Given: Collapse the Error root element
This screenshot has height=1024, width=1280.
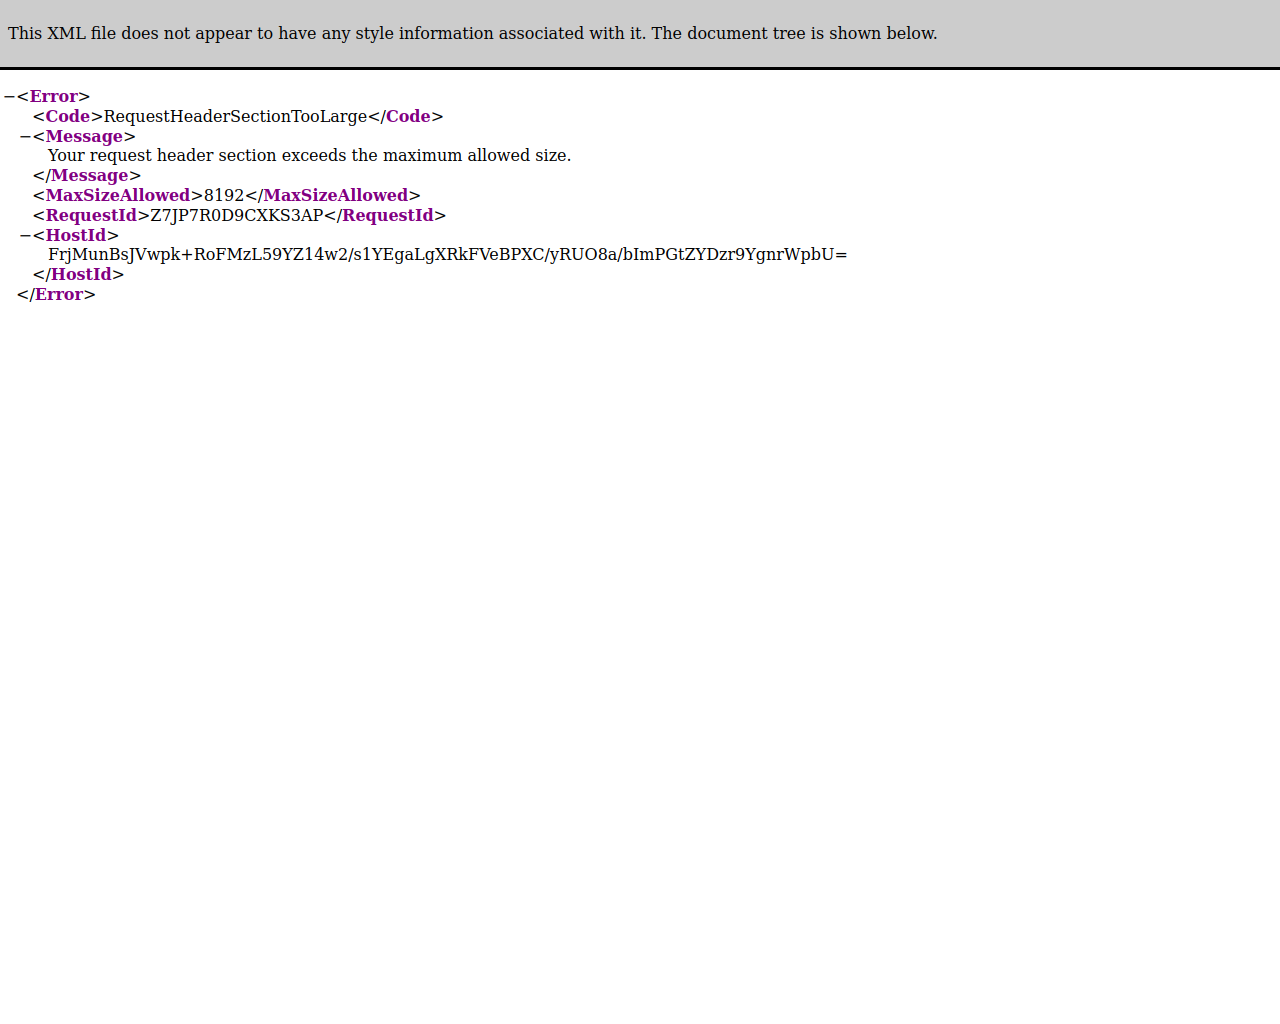Looking at the screenshot, I should [9, 97].
